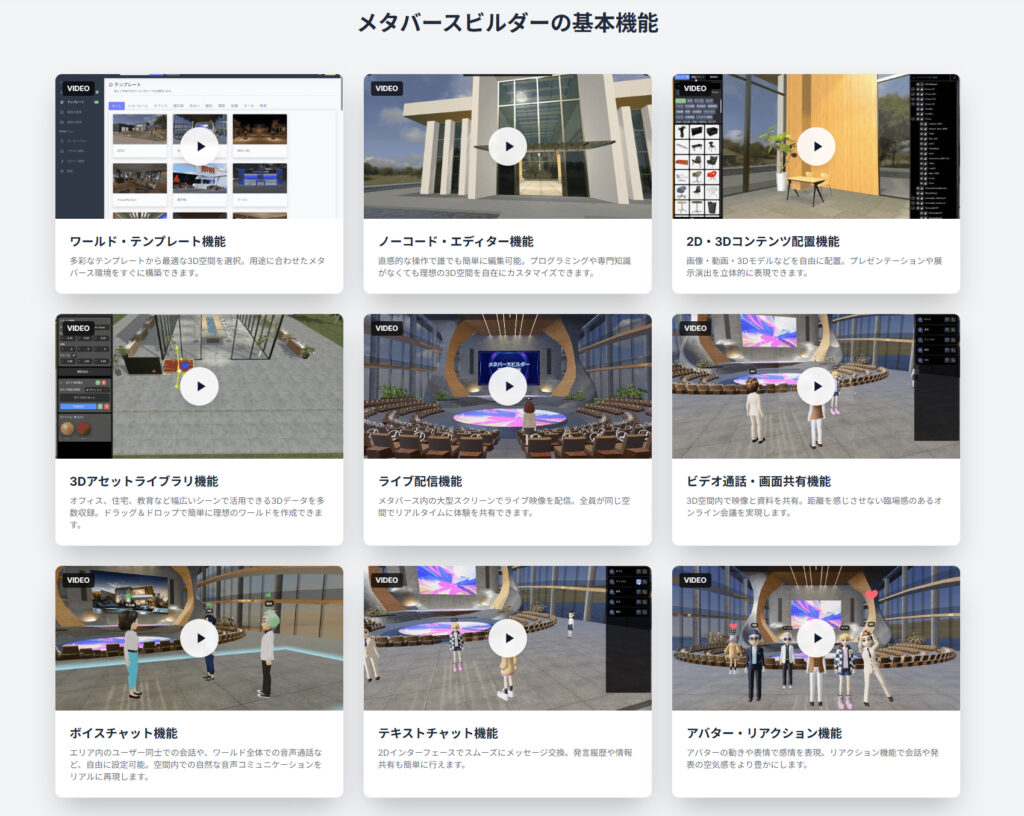
Task: Open the 3Dアセットライブラリ機能 title
Action: coord(144,481)
